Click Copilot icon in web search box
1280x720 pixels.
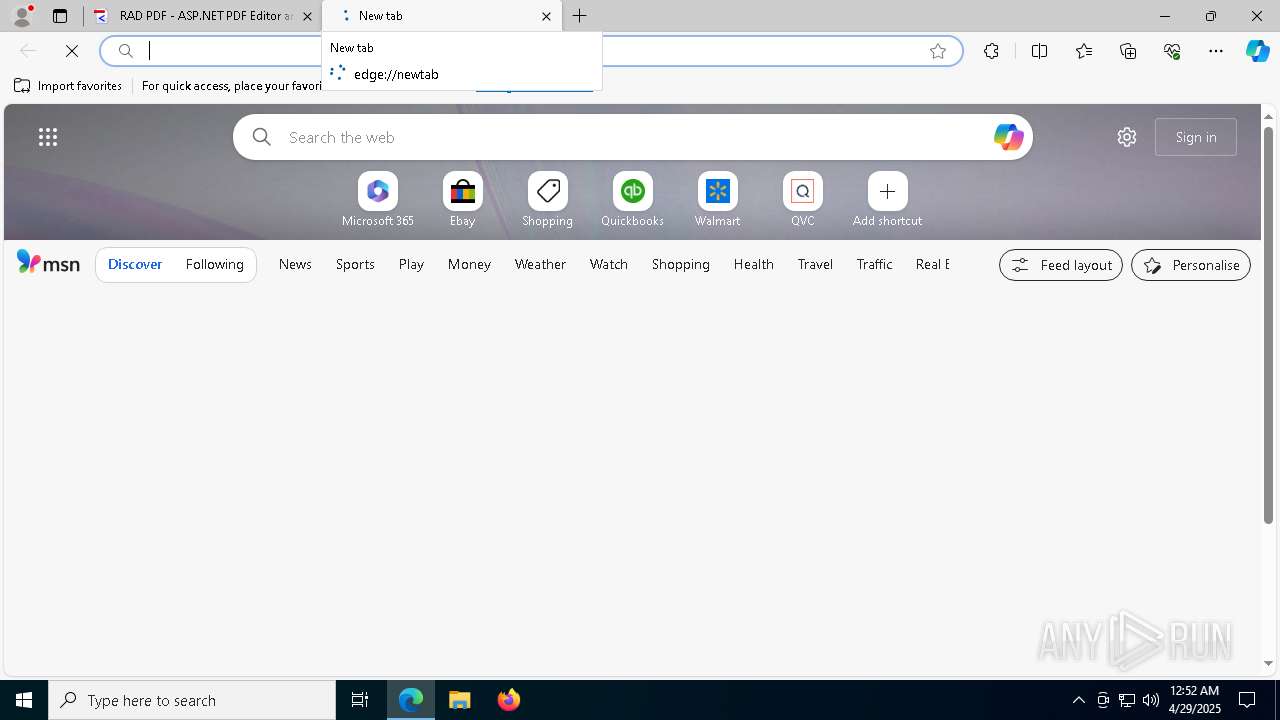1008,137
